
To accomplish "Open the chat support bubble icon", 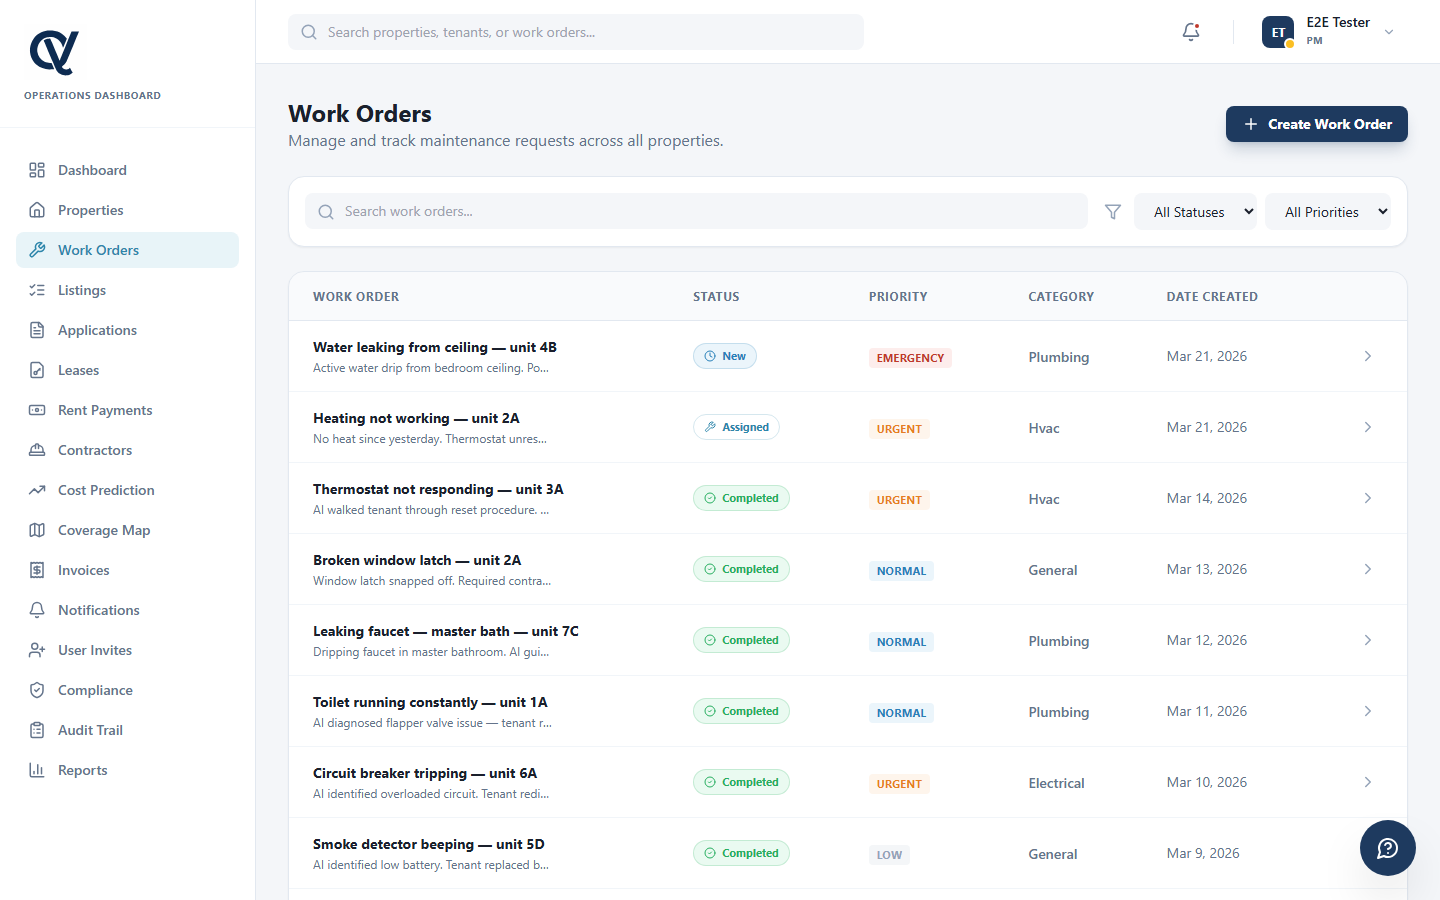I will pos(1387,848).
